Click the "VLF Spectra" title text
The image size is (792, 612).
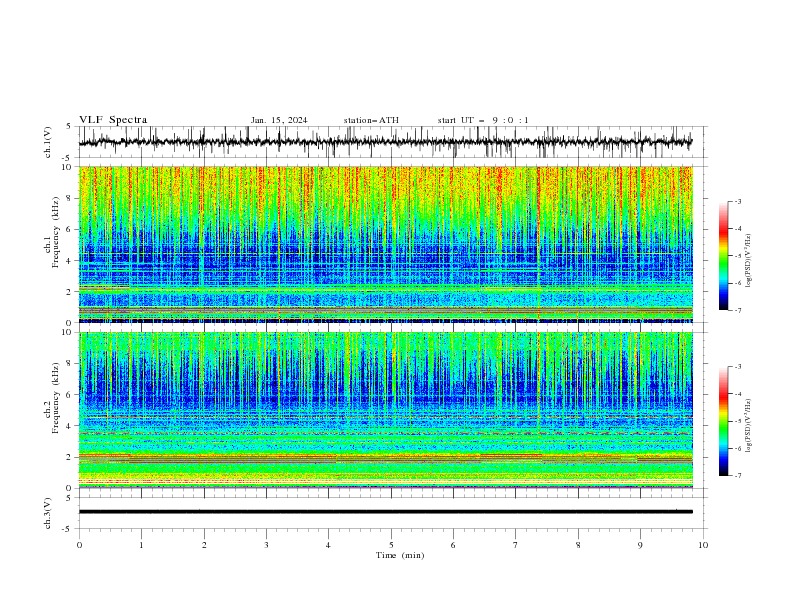(113, 120)
